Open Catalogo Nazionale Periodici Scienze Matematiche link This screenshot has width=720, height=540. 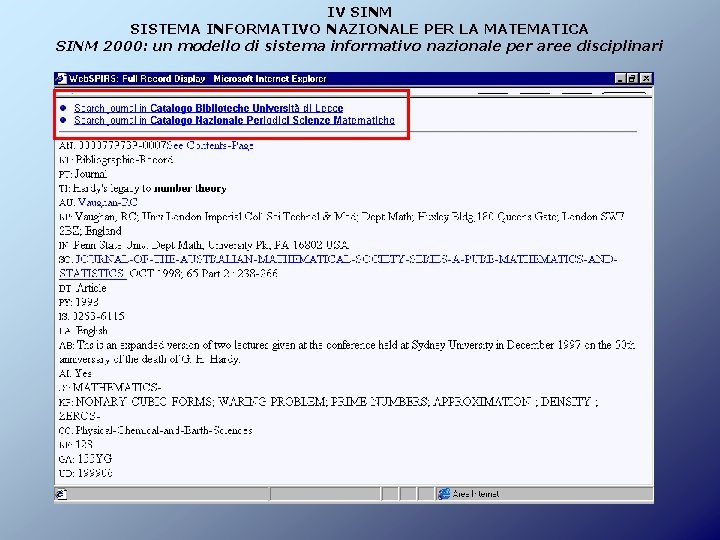[x=234, y=120]
